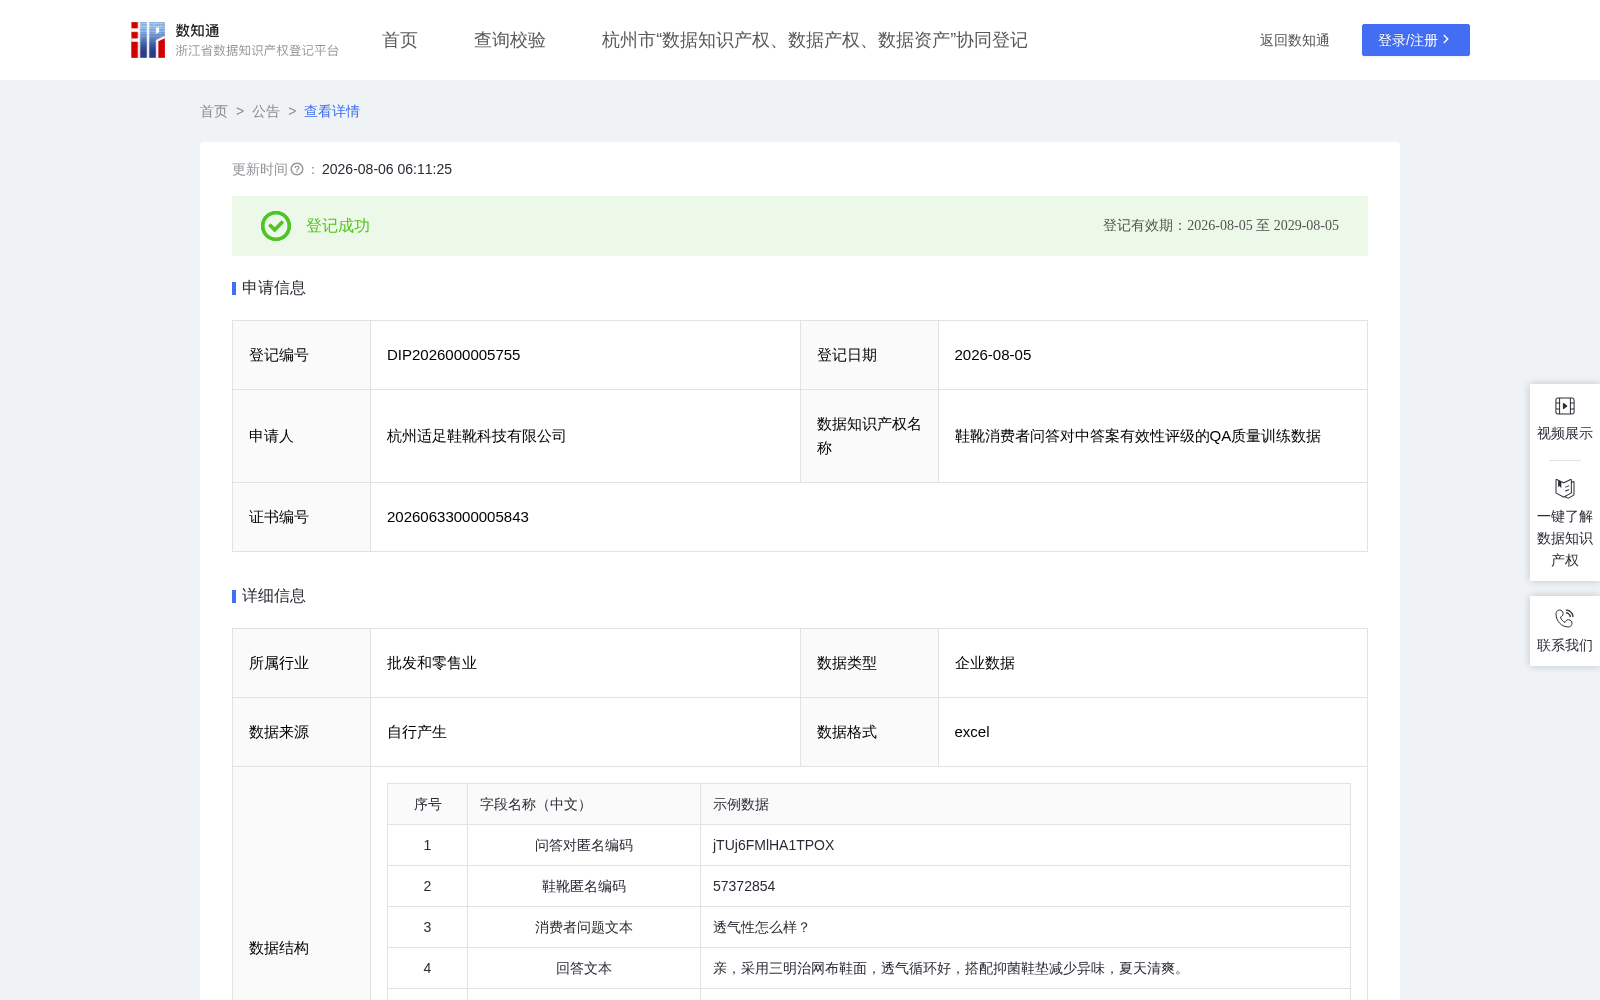Click the arrow in 登录/注册 button
The width and height of the screenshot is (1600, 1000).
pos(1446,40)
